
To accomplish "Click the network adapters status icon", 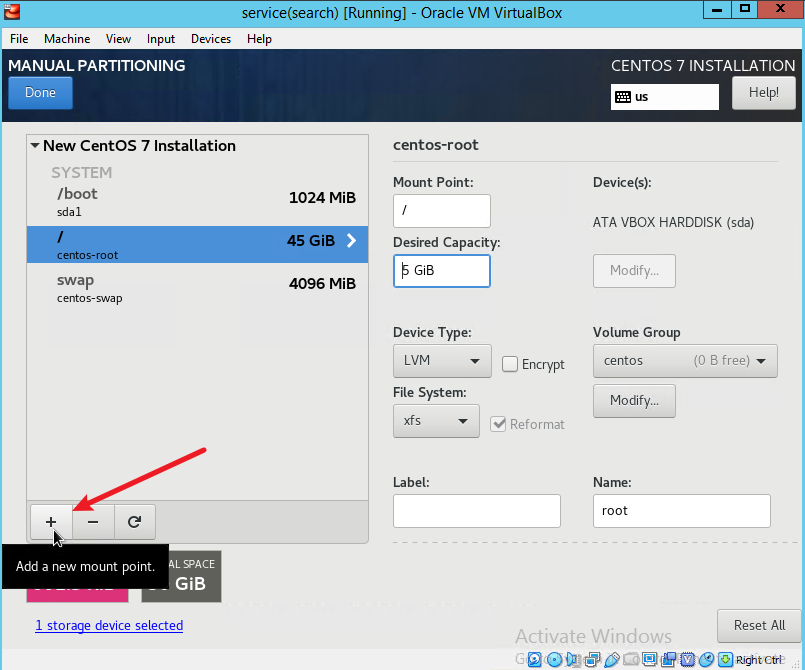I will point(593,659).
